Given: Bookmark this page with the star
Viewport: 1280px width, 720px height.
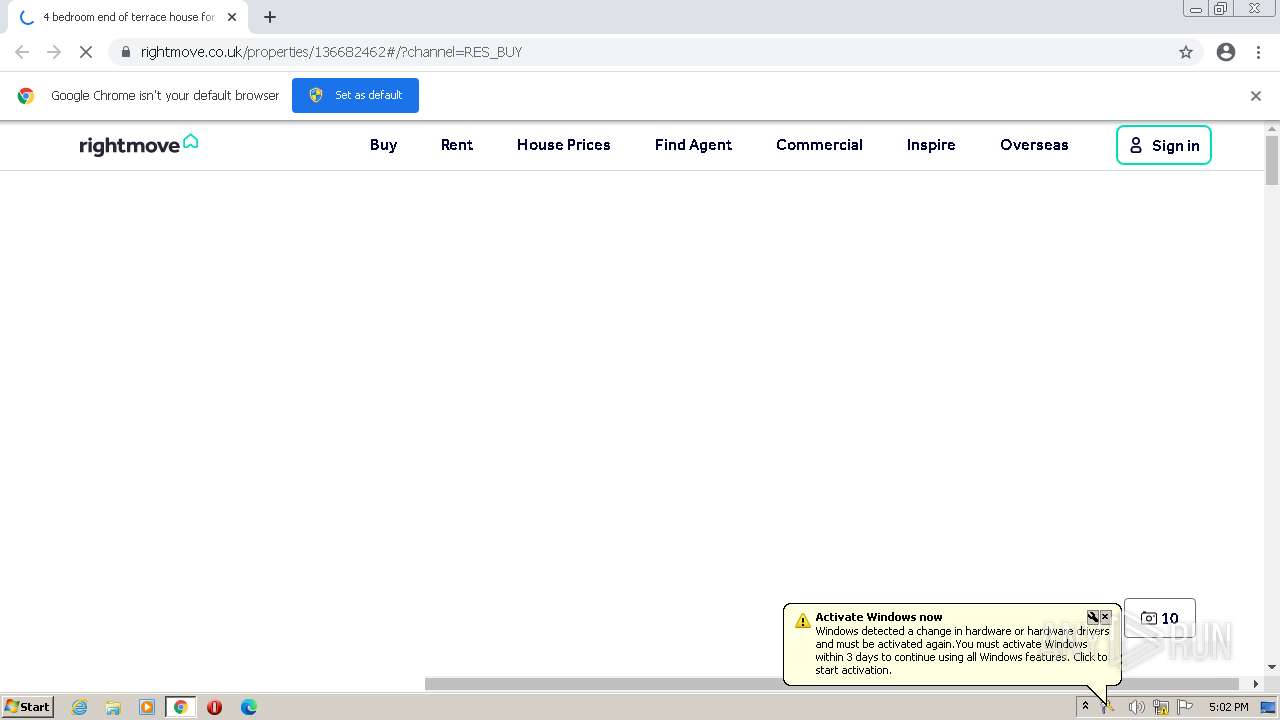Looking at the screenshot, I should pyautogui.click(x=1186, y=52).
